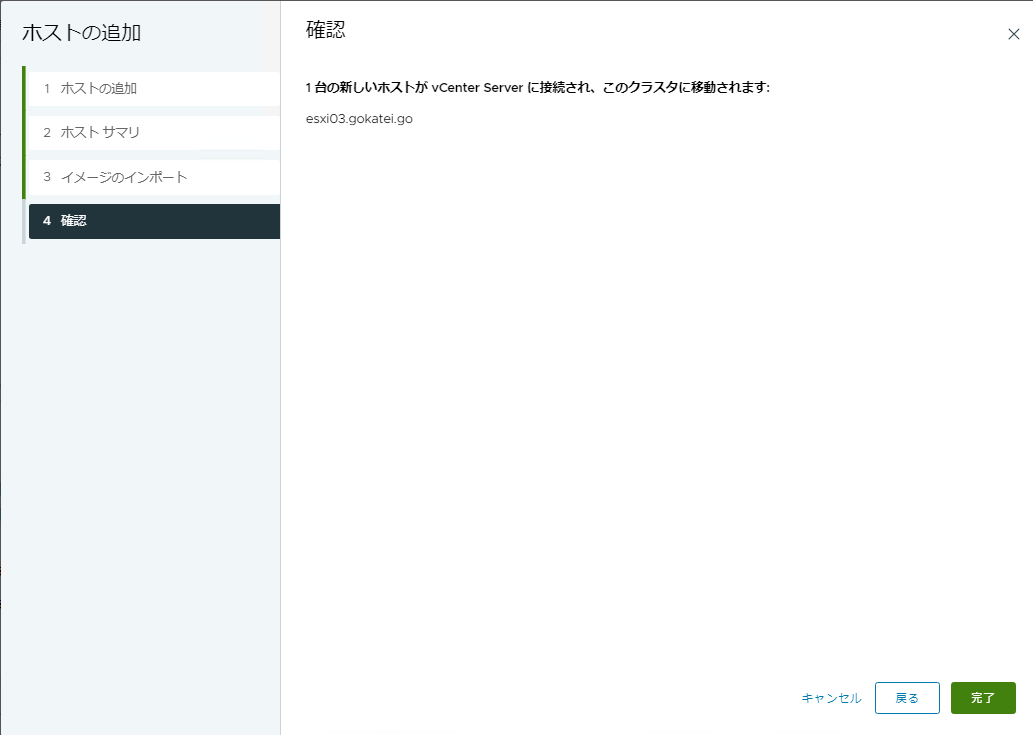Click the dark highlight of the current step
The height and width of the screenshot is (735, 1033).
click(x=200, y=221)
